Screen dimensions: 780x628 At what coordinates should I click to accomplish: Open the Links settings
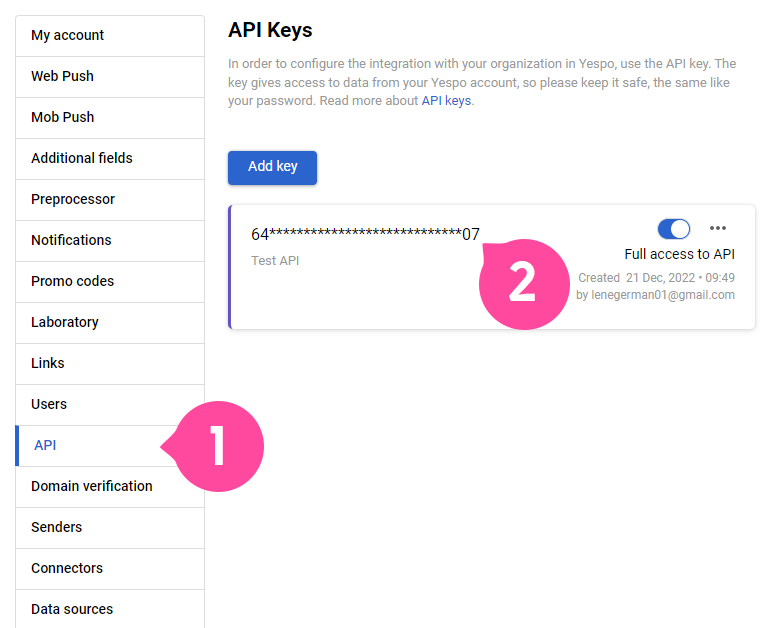coord(109,363)
